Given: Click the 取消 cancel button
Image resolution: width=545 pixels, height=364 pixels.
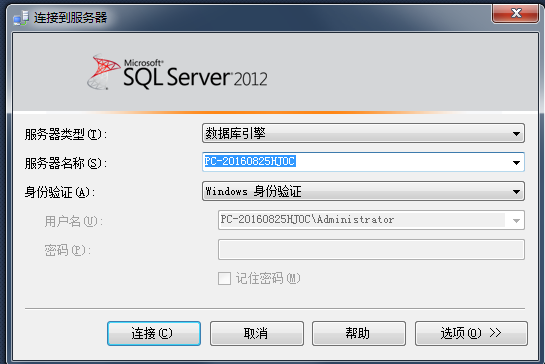Looking at the screenshot, I should (257, 333).
